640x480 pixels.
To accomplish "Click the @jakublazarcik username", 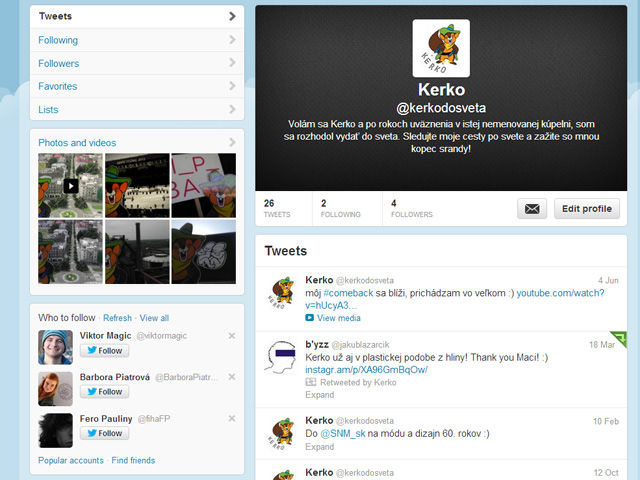I will 360,345.
